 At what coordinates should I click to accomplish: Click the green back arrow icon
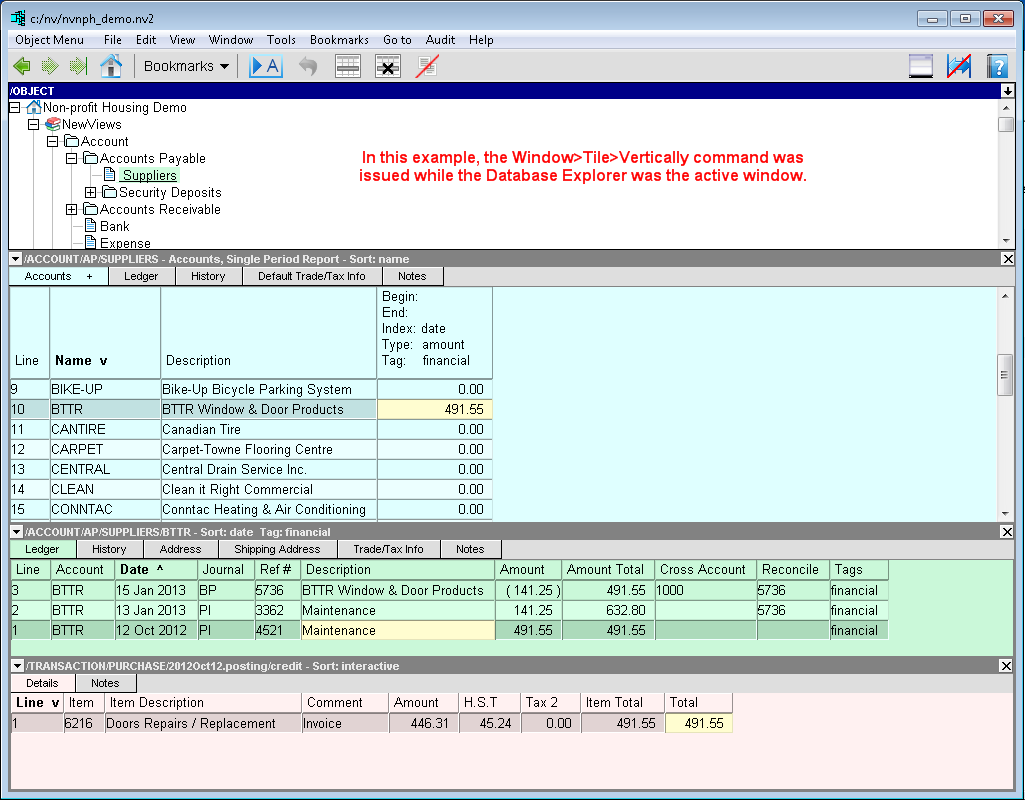tap(22, 66)
